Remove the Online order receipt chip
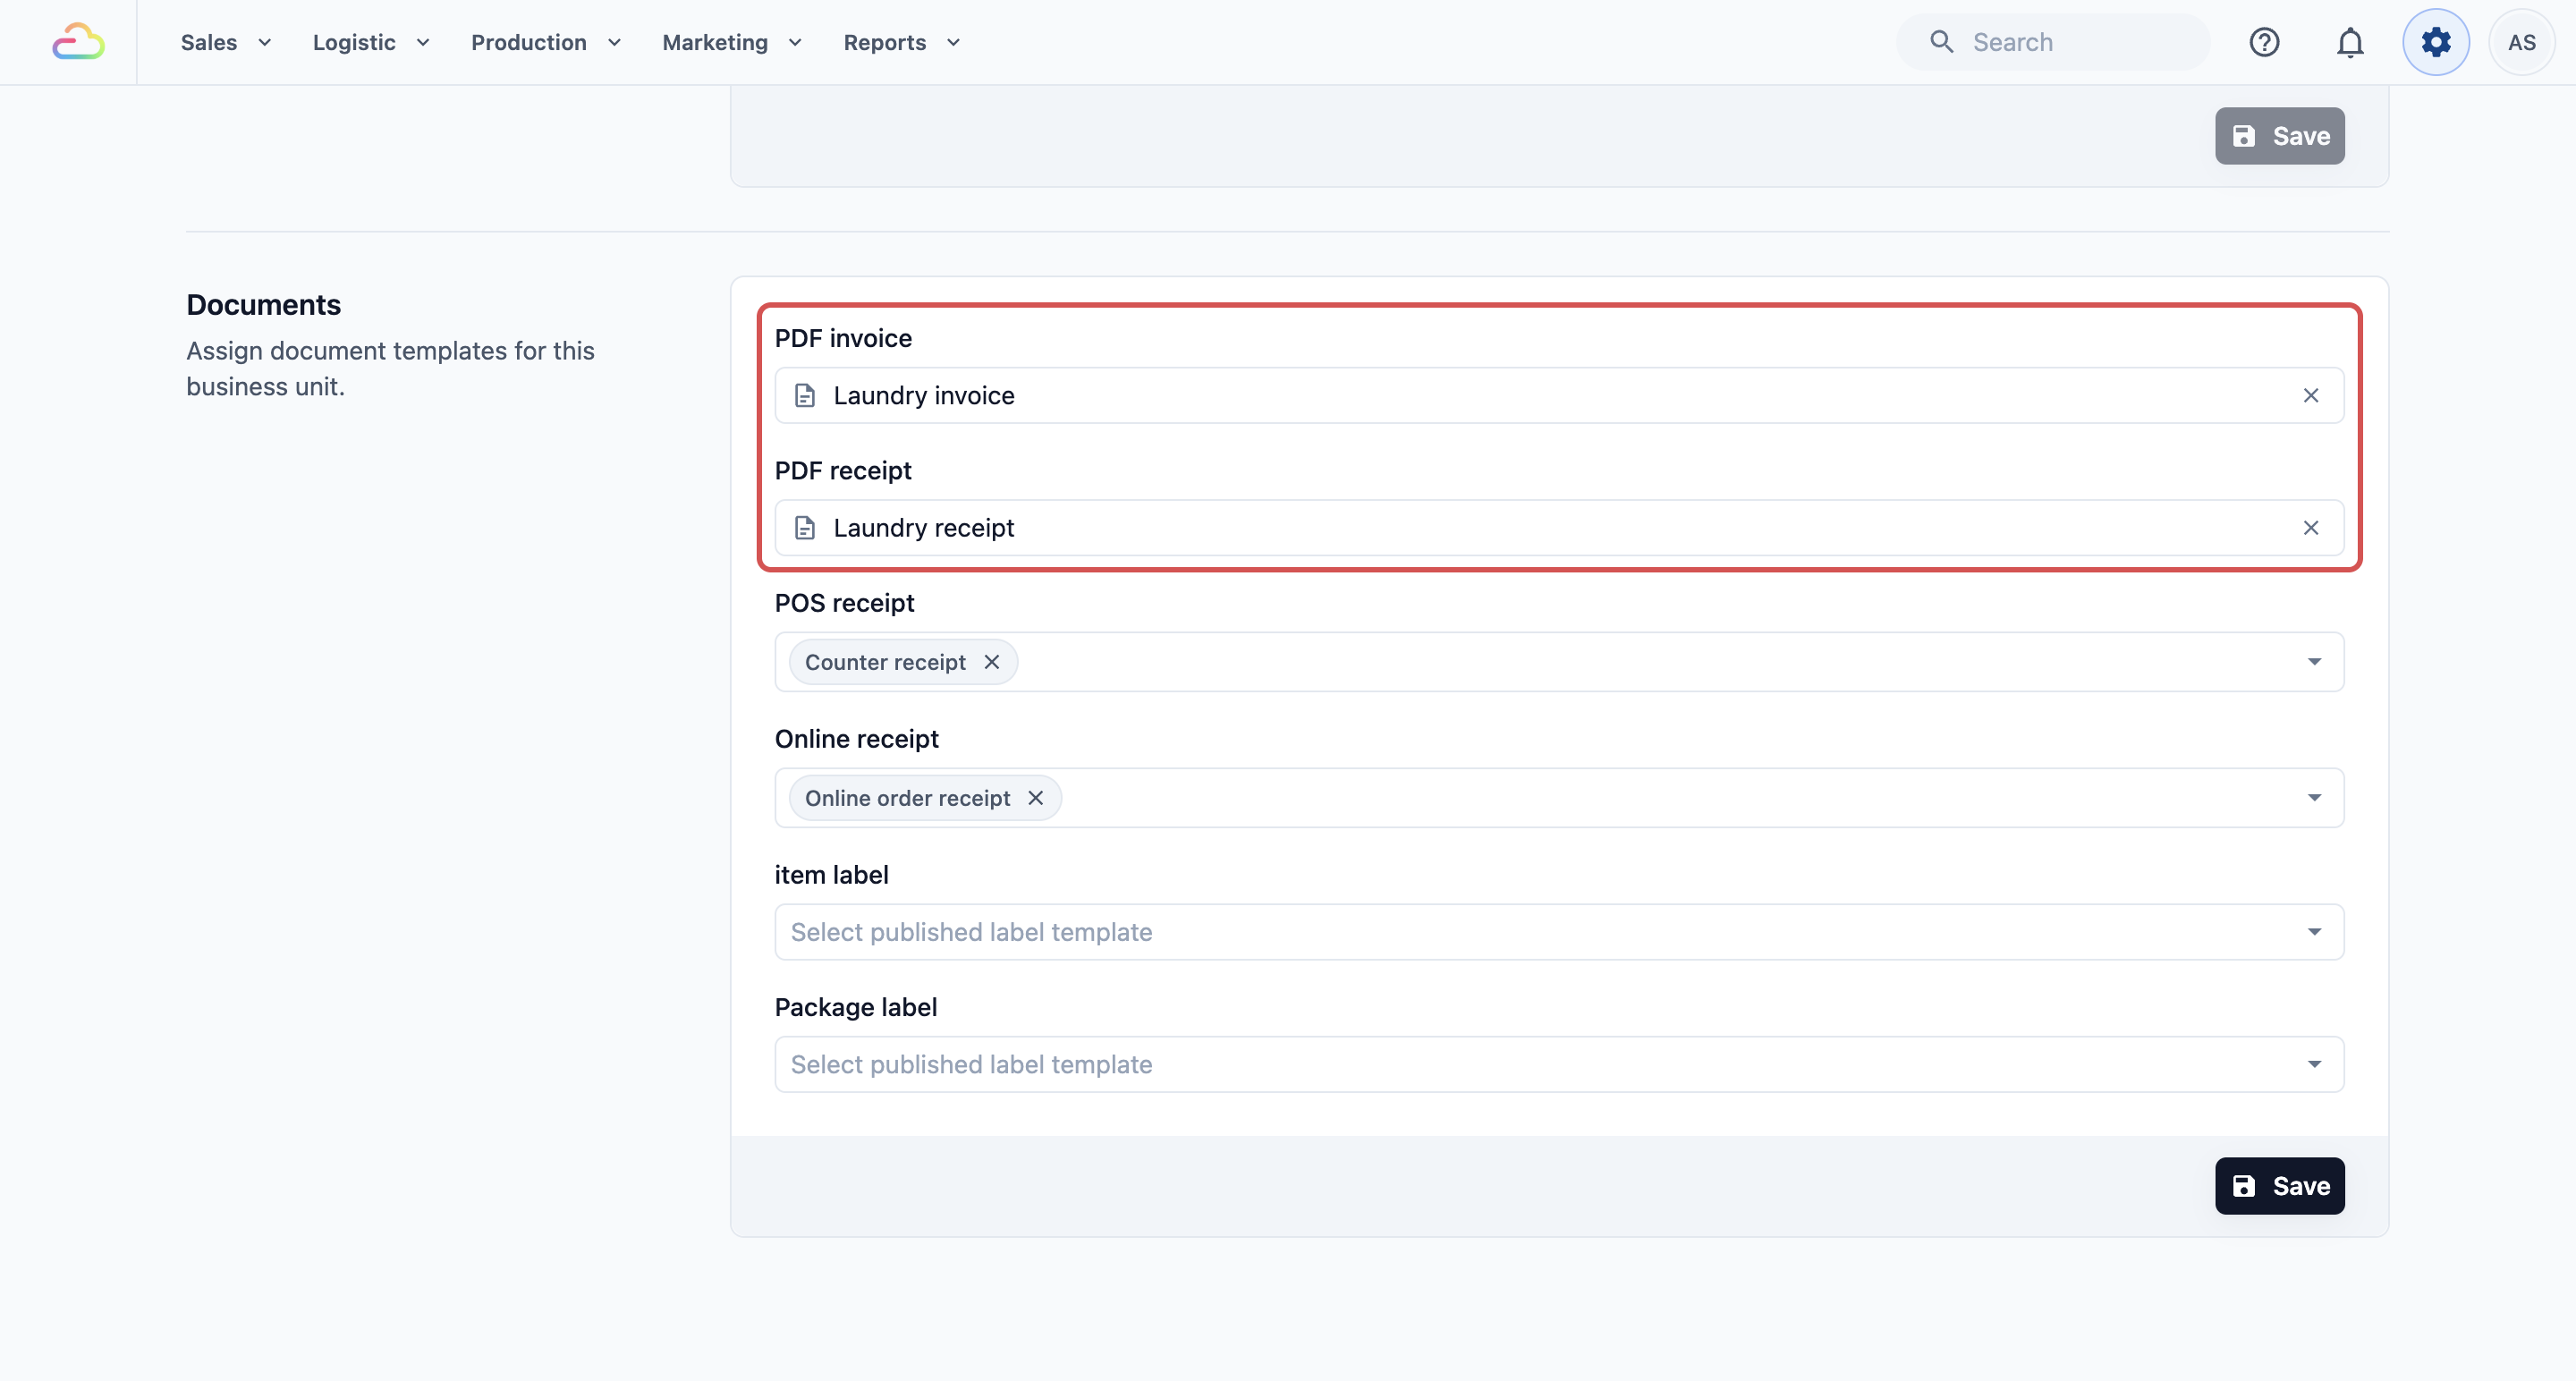 (1036, 798)
